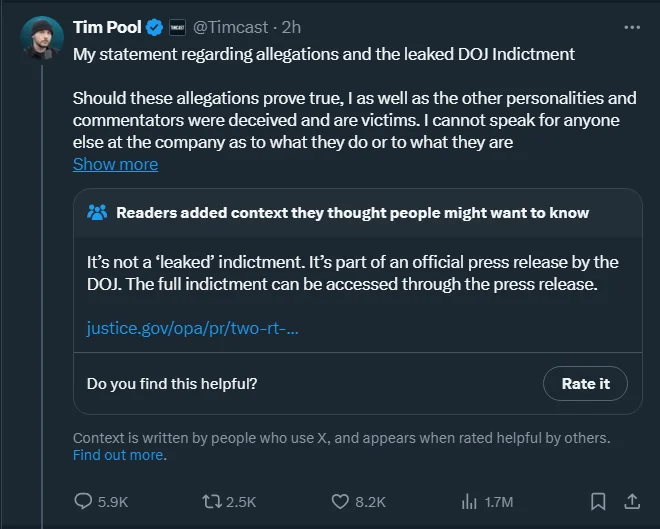Expand the post with Show more

click(115, 164)
